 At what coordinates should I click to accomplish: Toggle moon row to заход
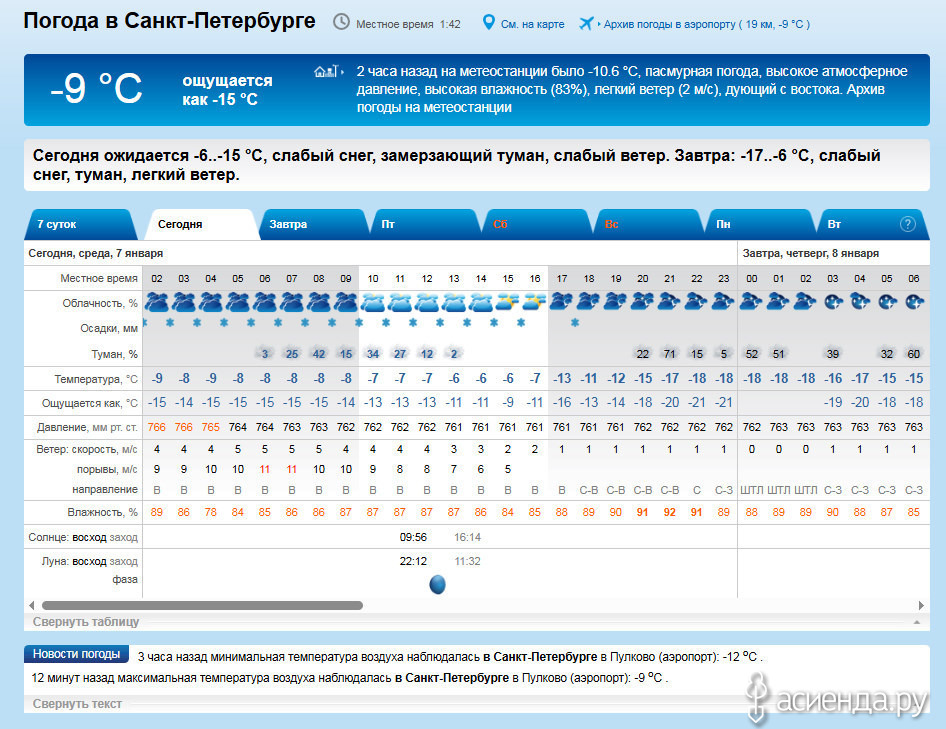click(x=124, y=561)
